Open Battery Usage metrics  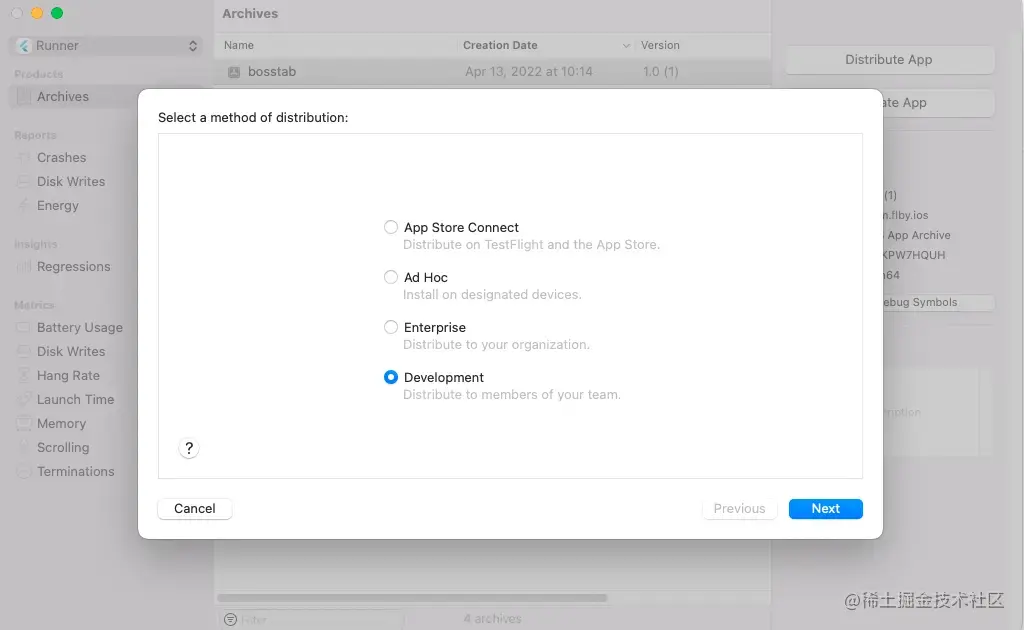[80, 328]
